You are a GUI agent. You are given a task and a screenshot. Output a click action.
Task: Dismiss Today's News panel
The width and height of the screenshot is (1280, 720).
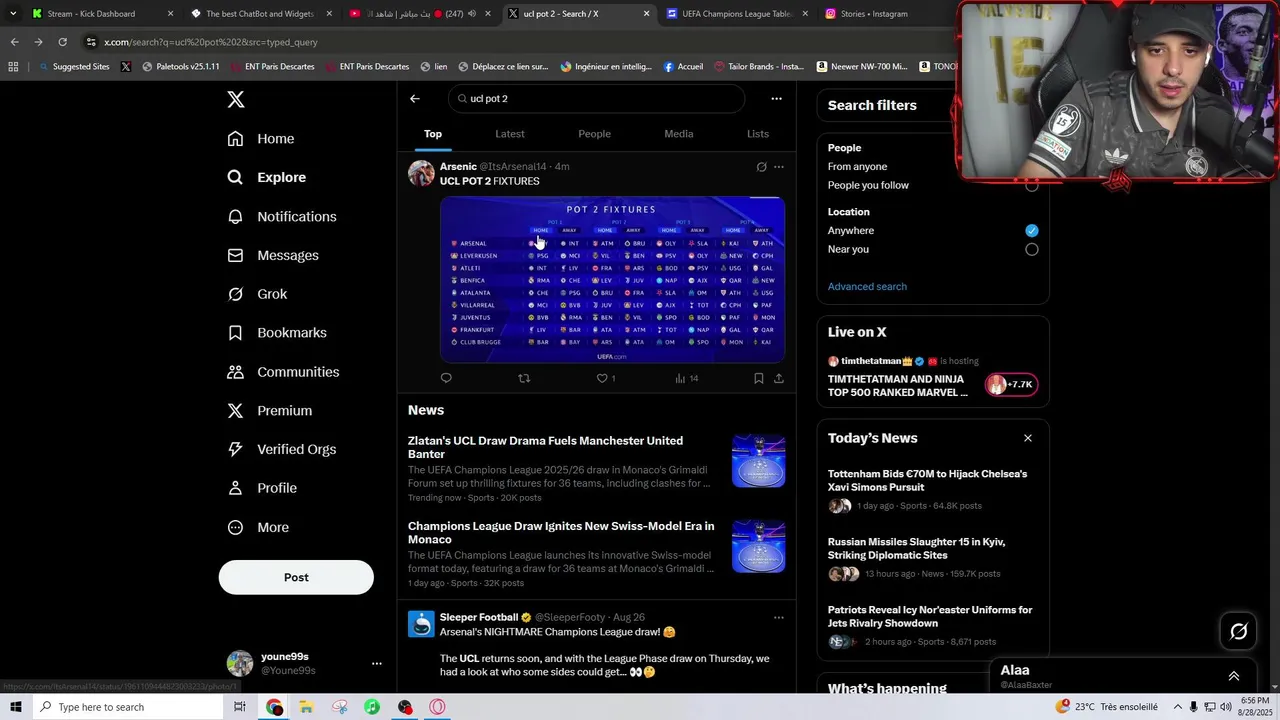coord(1027,438)
